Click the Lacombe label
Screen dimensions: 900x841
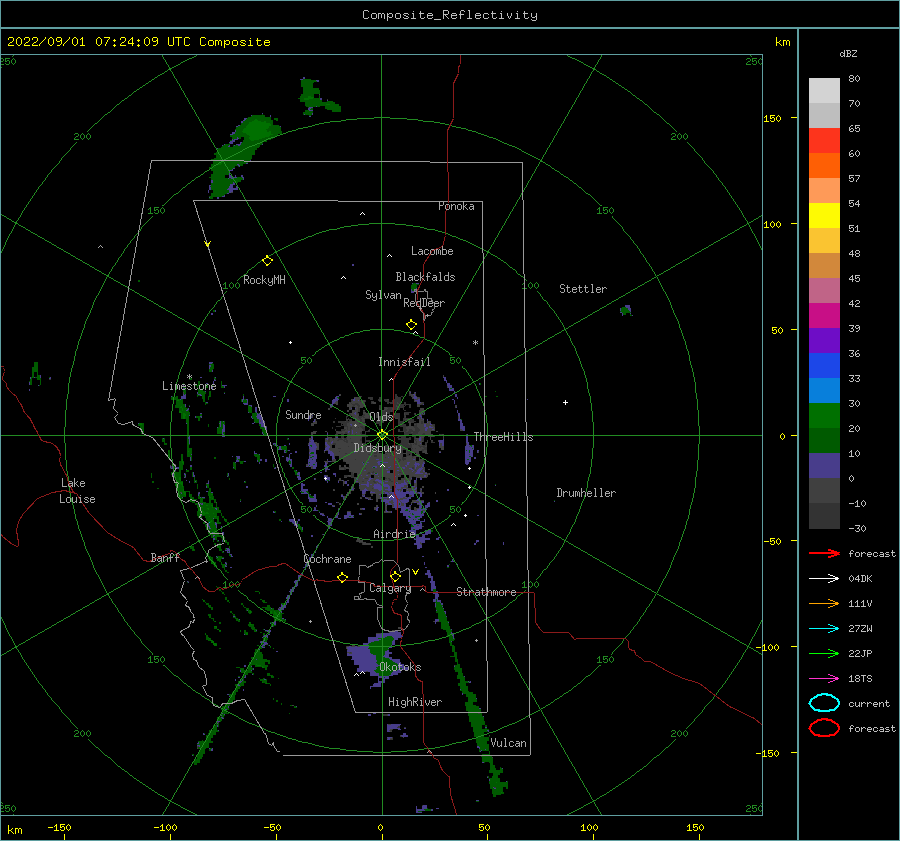pyautogui.click(x=432, y=251)
